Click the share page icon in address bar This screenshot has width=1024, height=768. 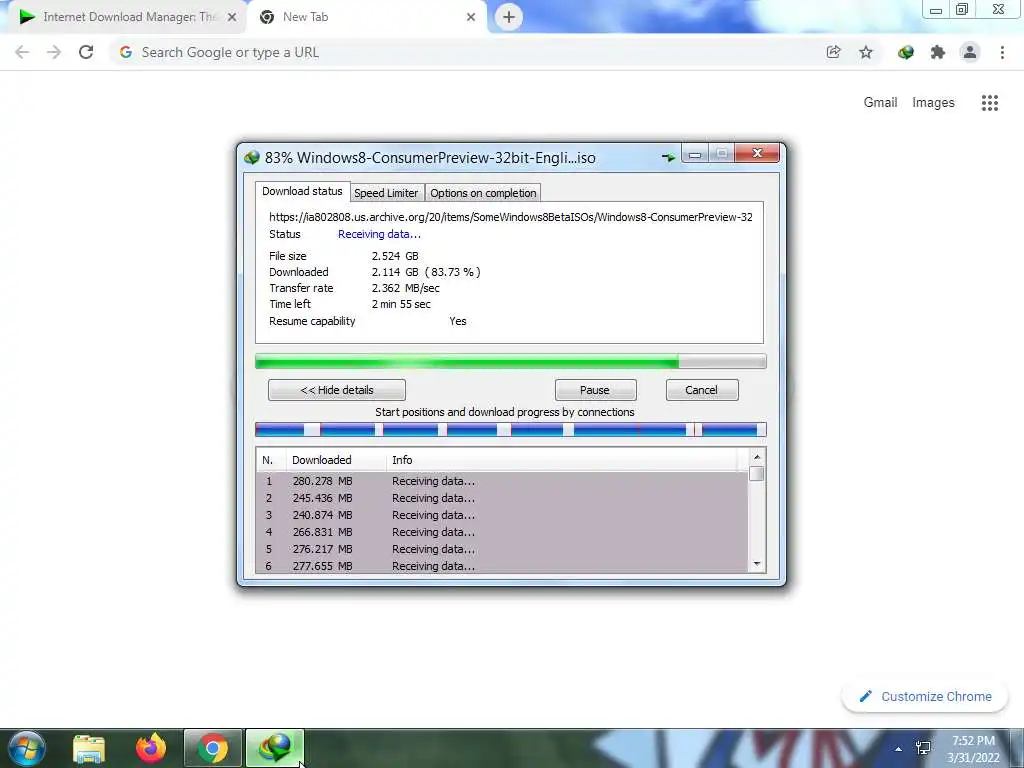[833, 52]
